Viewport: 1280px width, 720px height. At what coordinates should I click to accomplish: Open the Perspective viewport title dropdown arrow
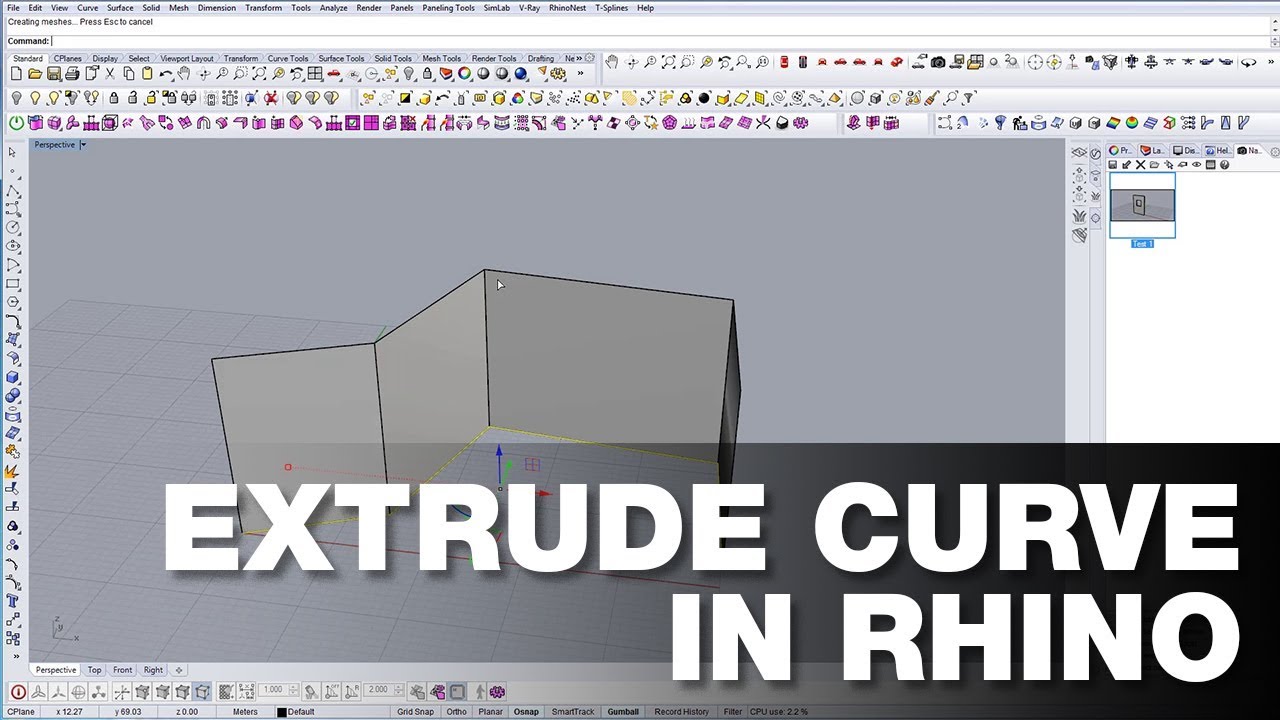click(x=83, y=145)
